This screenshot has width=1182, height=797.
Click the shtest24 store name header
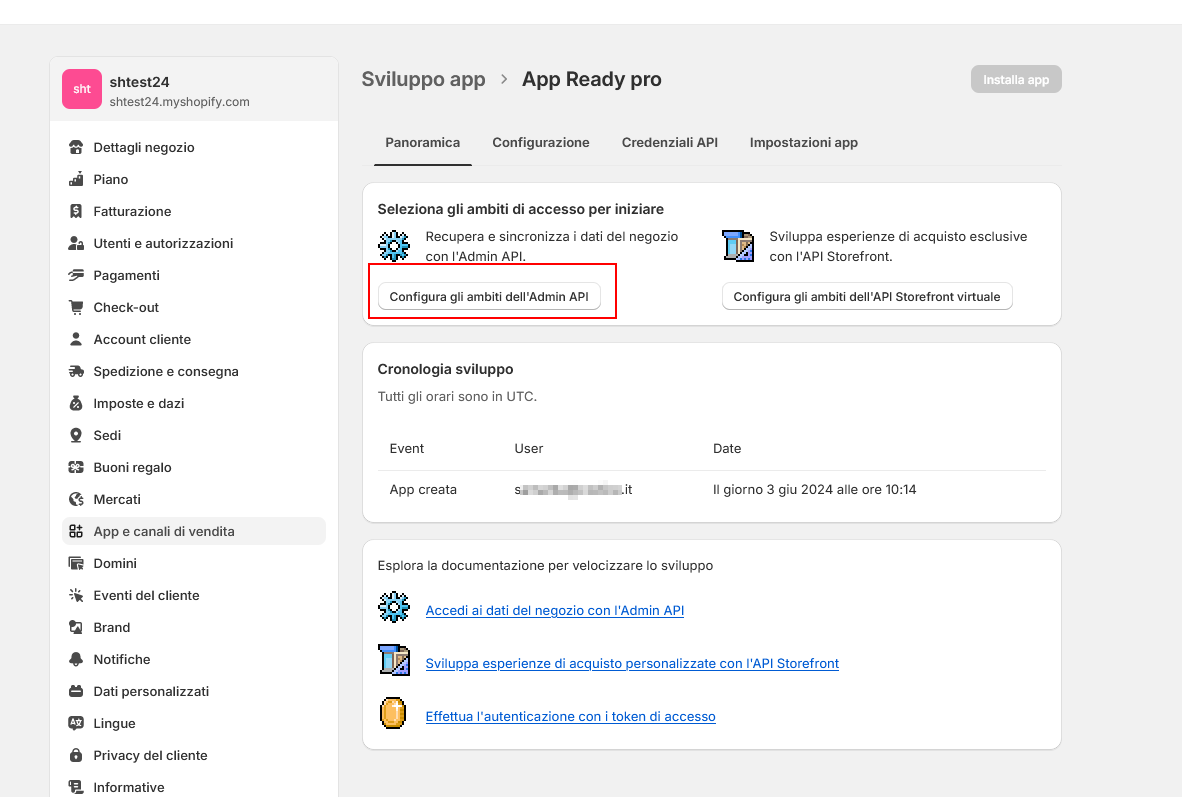click(139, 82)
